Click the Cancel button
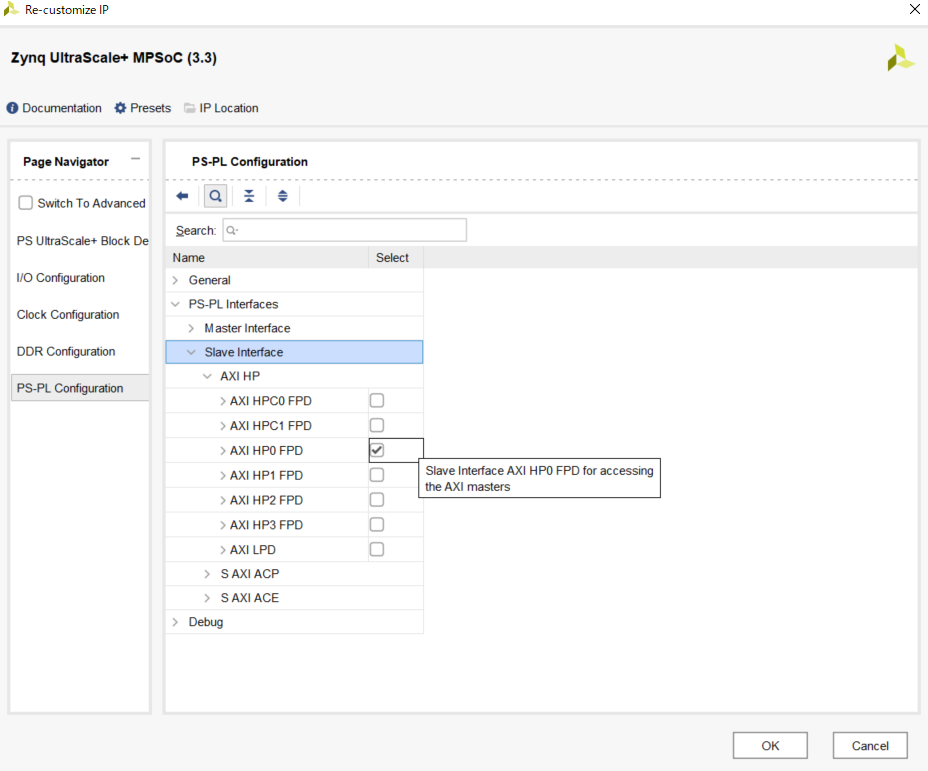 point(870,746)
